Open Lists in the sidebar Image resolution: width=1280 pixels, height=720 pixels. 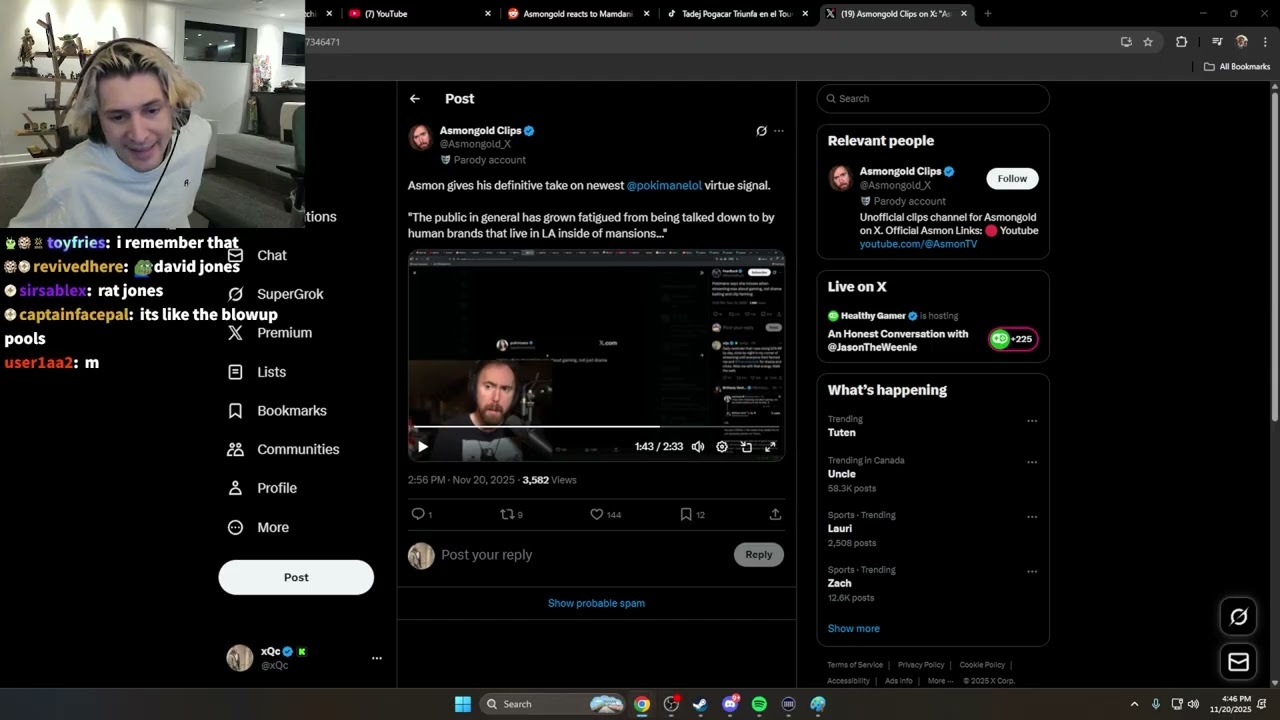(x=257, y=372)
